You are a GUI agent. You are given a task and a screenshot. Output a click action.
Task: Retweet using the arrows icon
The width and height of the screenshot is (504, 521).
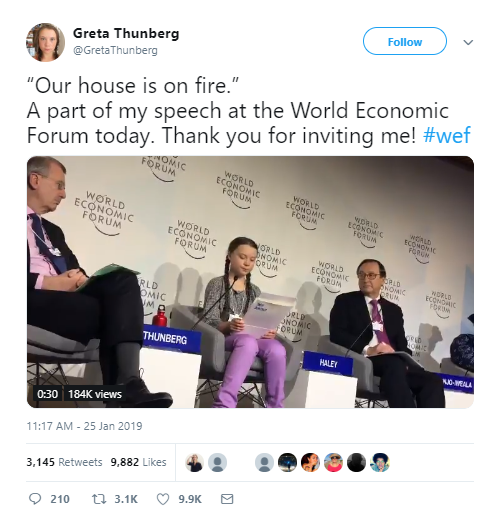pyautogui.click(x=99, y=499)
